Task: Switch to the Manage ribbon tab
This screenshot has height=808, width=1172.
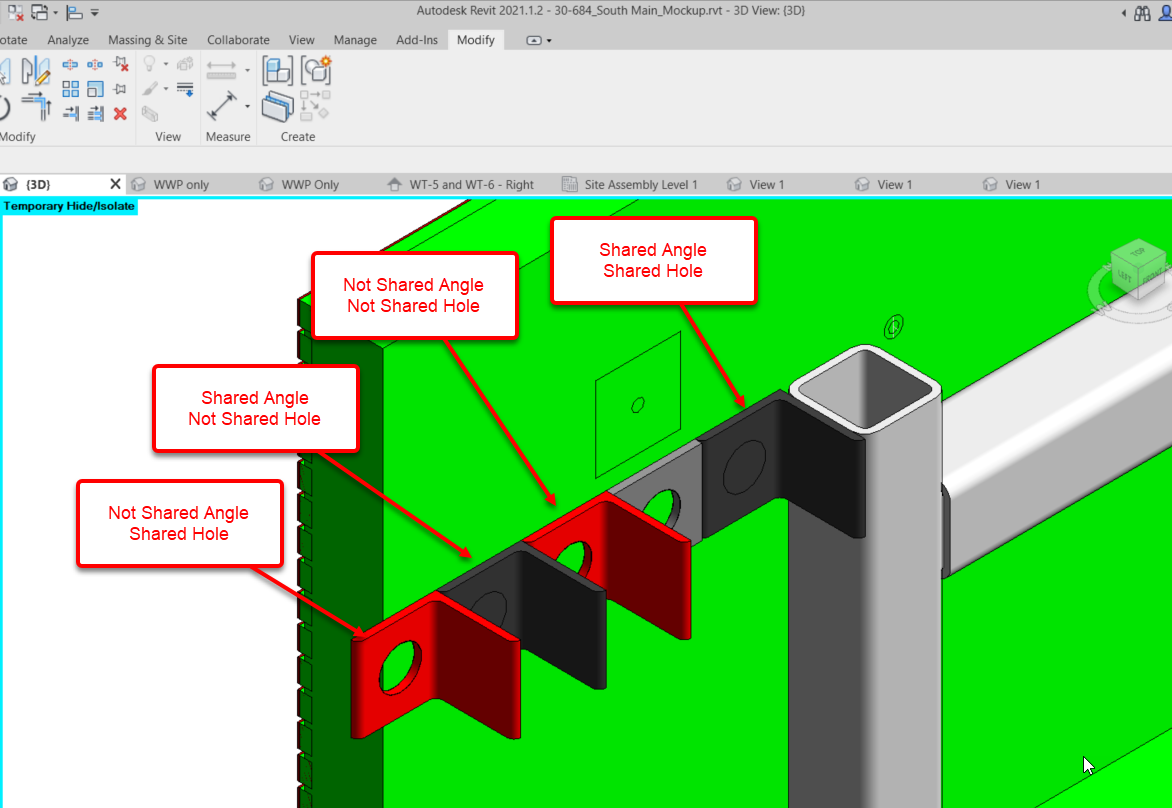Action: tap(355, 40)
